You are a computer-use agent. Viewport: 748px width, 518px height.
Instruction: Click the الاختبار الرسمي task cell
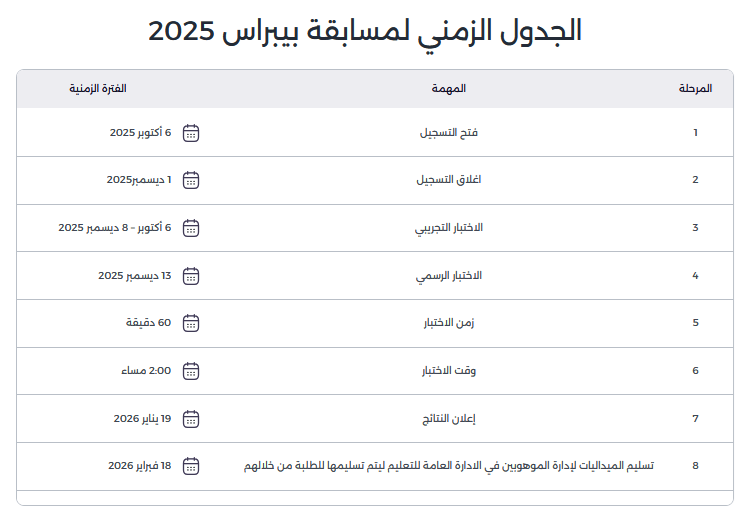(449, 275)
